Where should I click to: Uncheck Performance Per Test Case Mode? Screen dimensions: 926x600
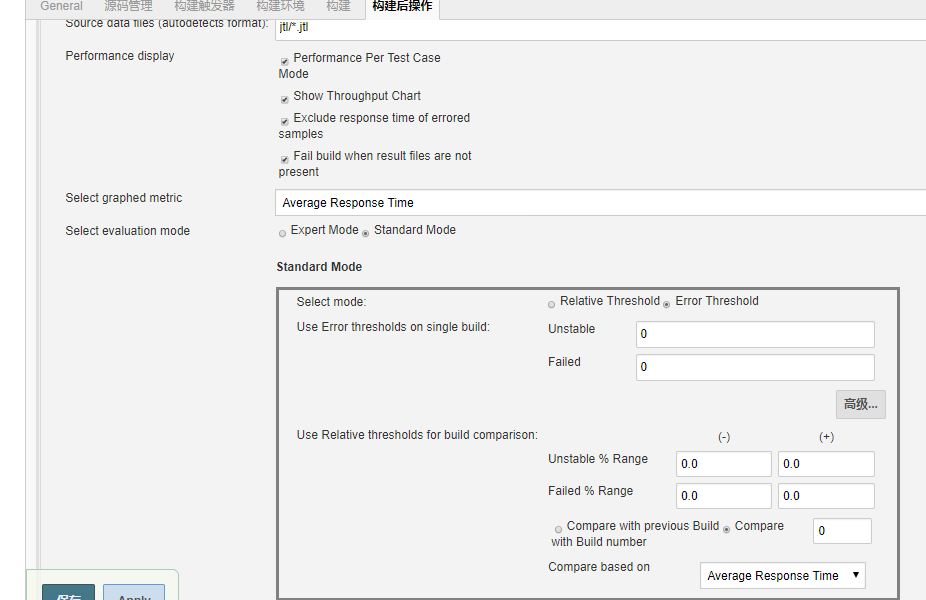pyautogui.click(x=284, y=60)
